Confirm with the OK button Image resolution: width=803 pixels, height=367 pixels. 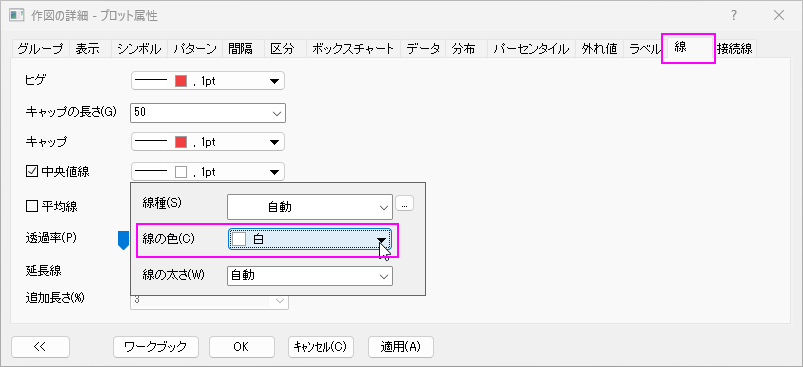click(241, 347)
